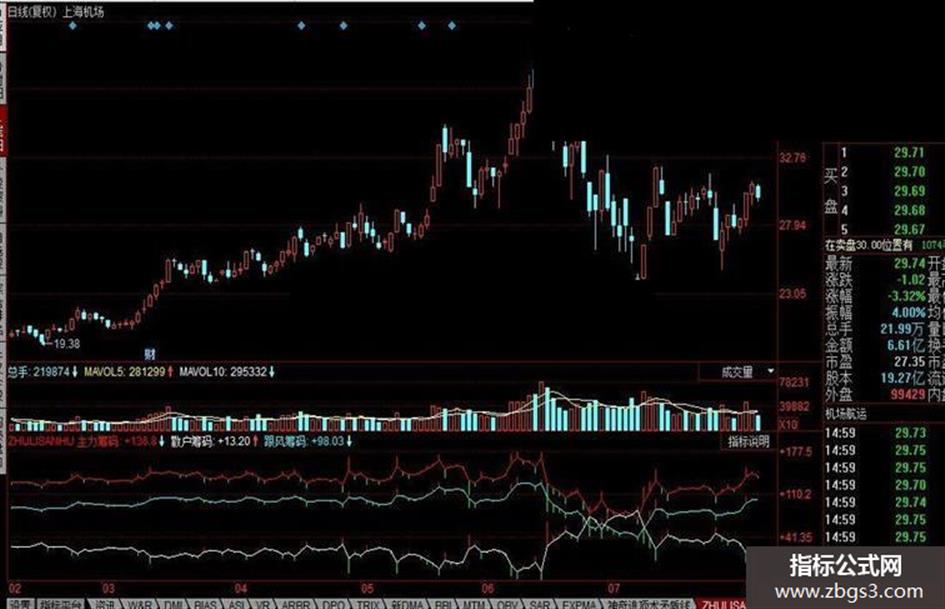The height and width of the screenshot is (609, 945).
Task: Click the 日线(复权) chart title
Action: 32,11
